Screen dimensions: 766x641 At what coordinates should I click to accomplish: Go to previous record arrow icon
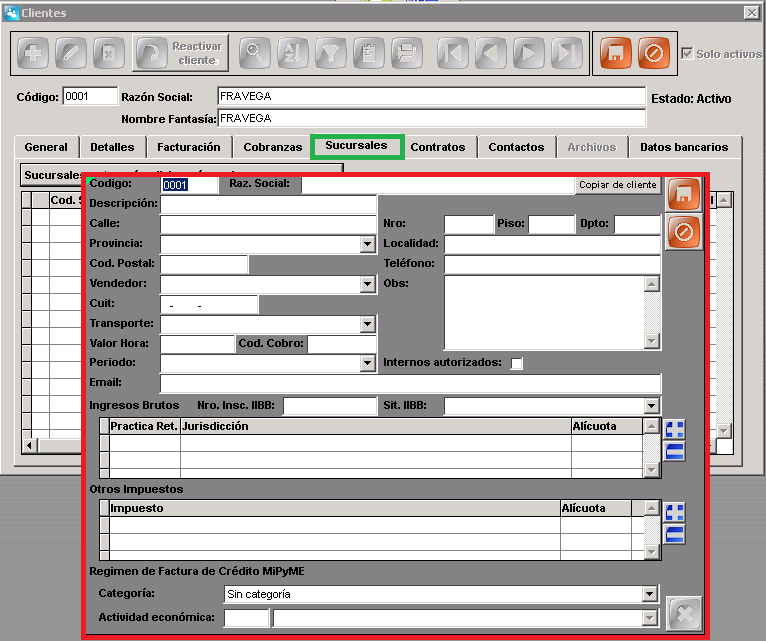pos(491,53)
